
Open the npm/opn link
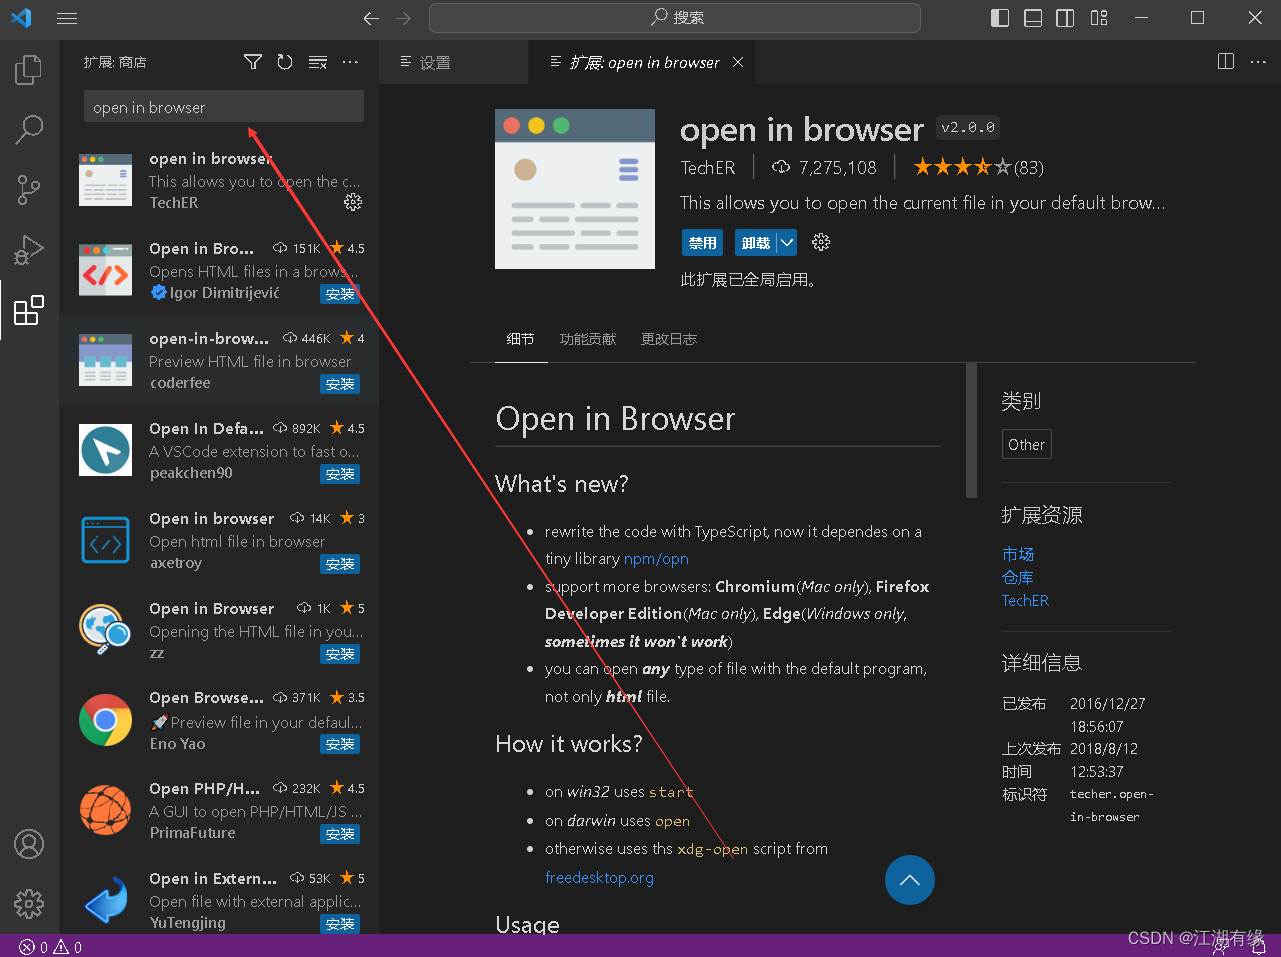click(656, 559)
